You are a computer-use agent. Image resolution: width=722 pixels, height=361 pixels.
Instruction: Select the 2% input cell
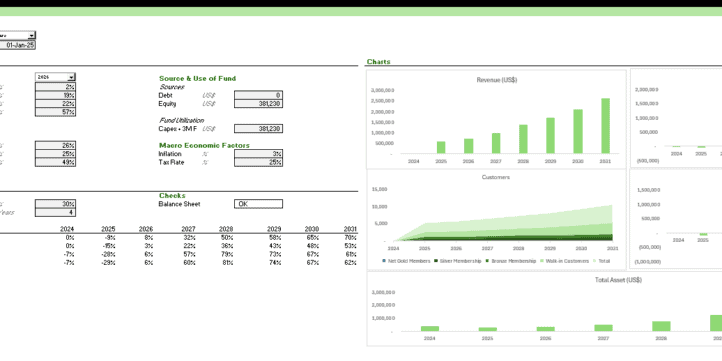(55, 87)
